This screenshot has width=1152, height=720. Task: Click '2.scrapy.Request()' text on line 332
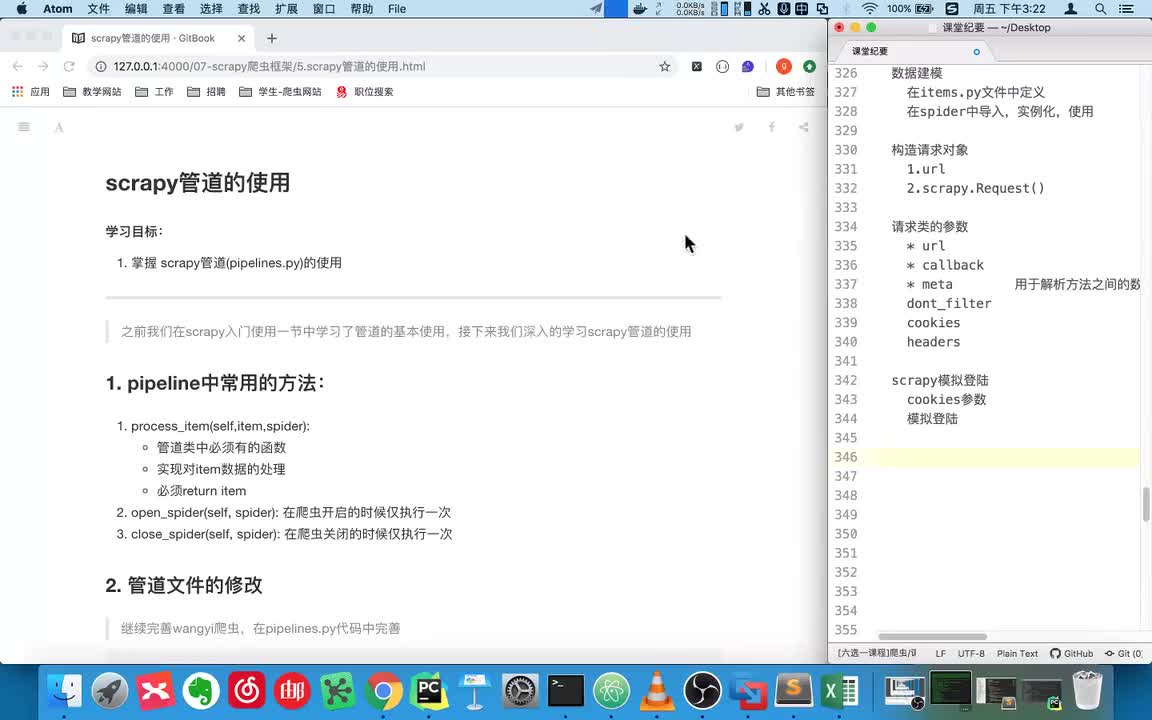(975, 188)
